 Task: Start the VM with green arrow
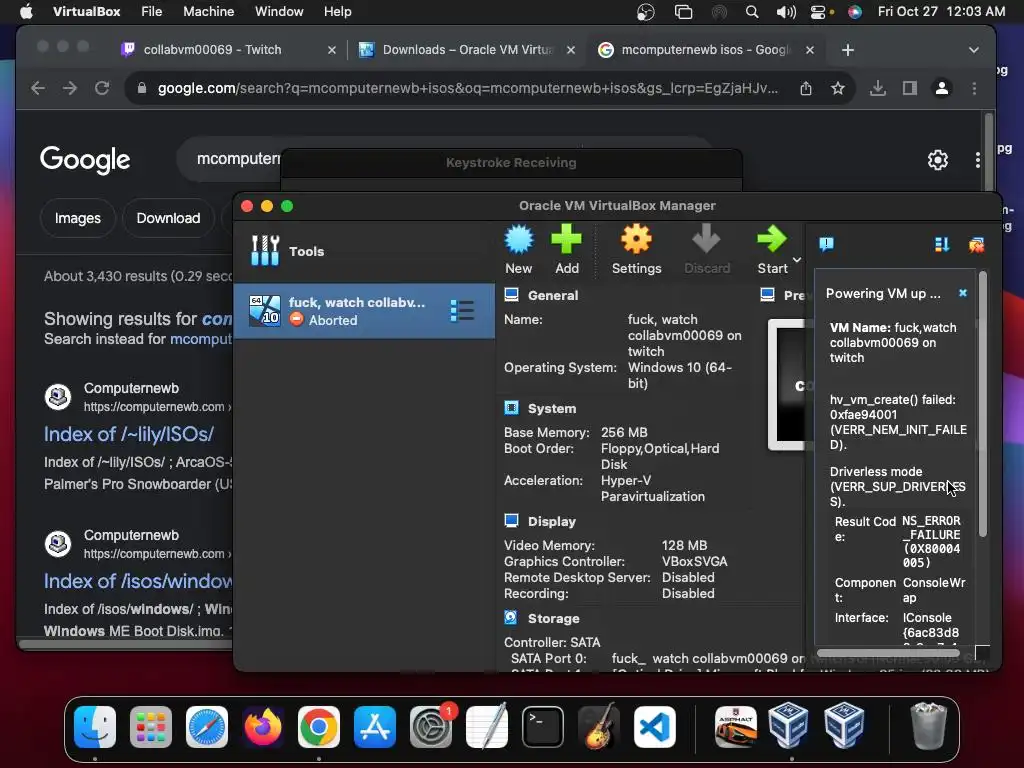772,249
